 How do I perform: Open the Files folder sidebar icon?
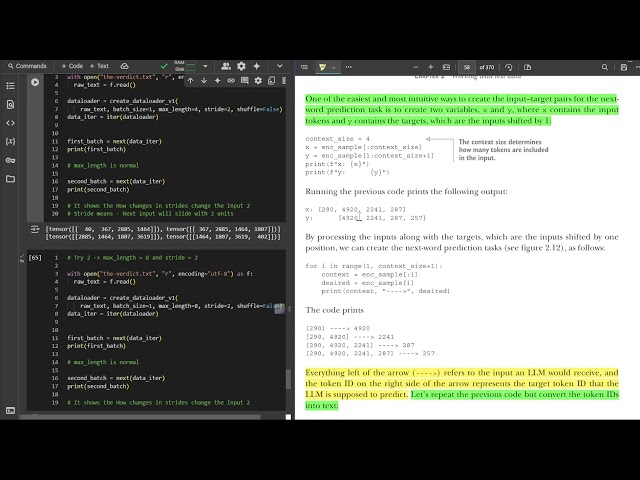(11, 179)
